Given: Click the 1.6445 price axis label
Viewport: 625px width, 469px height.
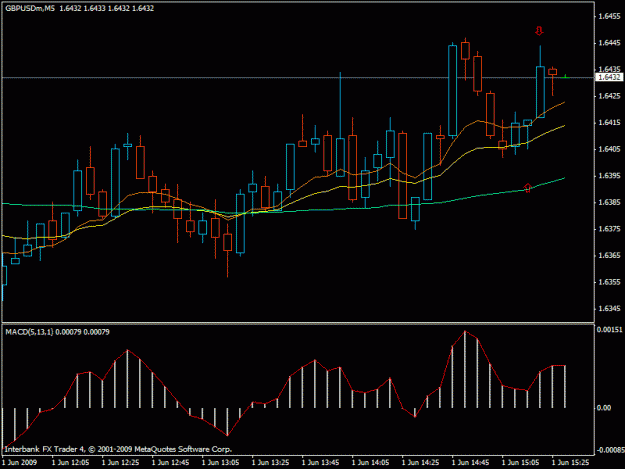Looking at the screenshot, I should tap(609, 43).
